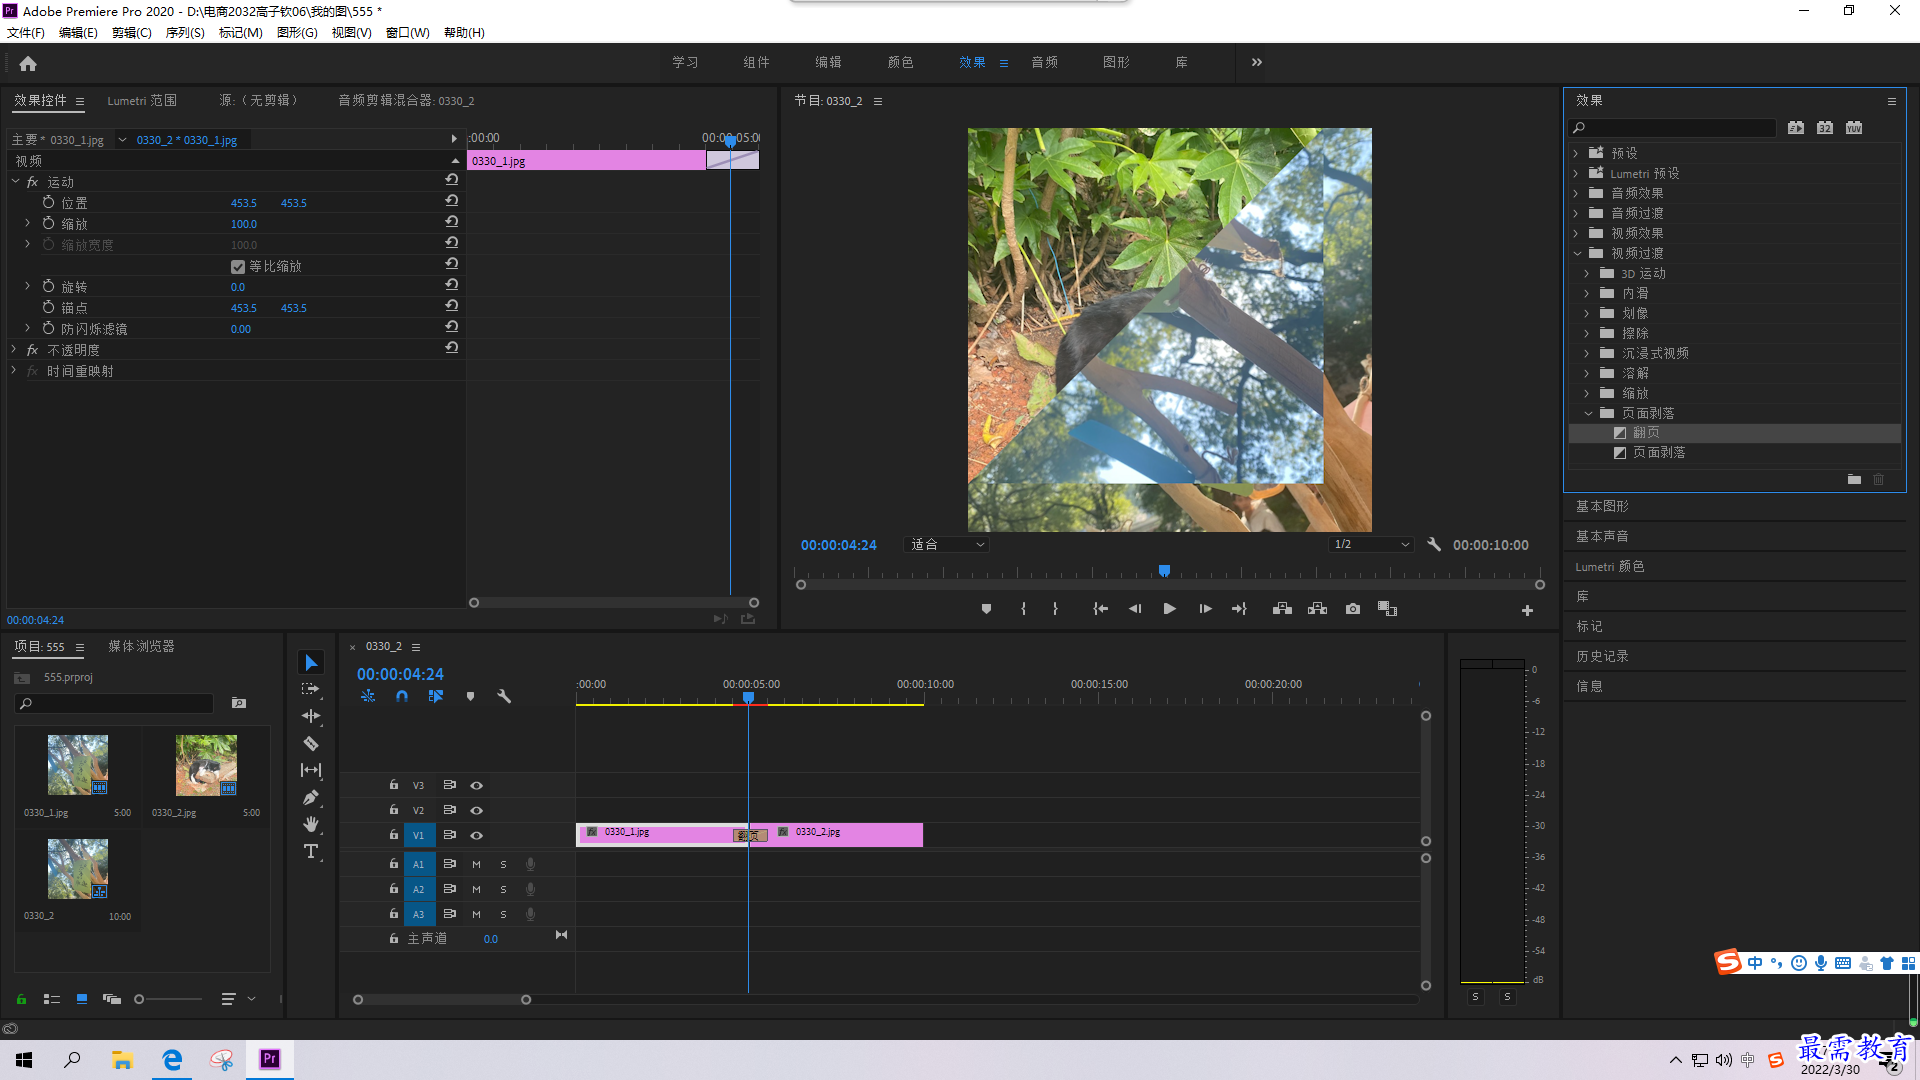Expand the 溶解 dissolve folder
1920x1080 pixels.
click(1587, 373)
